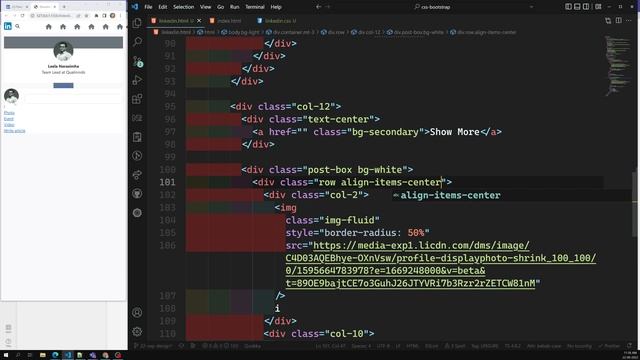
Task: Click the post input field beside the small avatar
Action: click(73, 98)
